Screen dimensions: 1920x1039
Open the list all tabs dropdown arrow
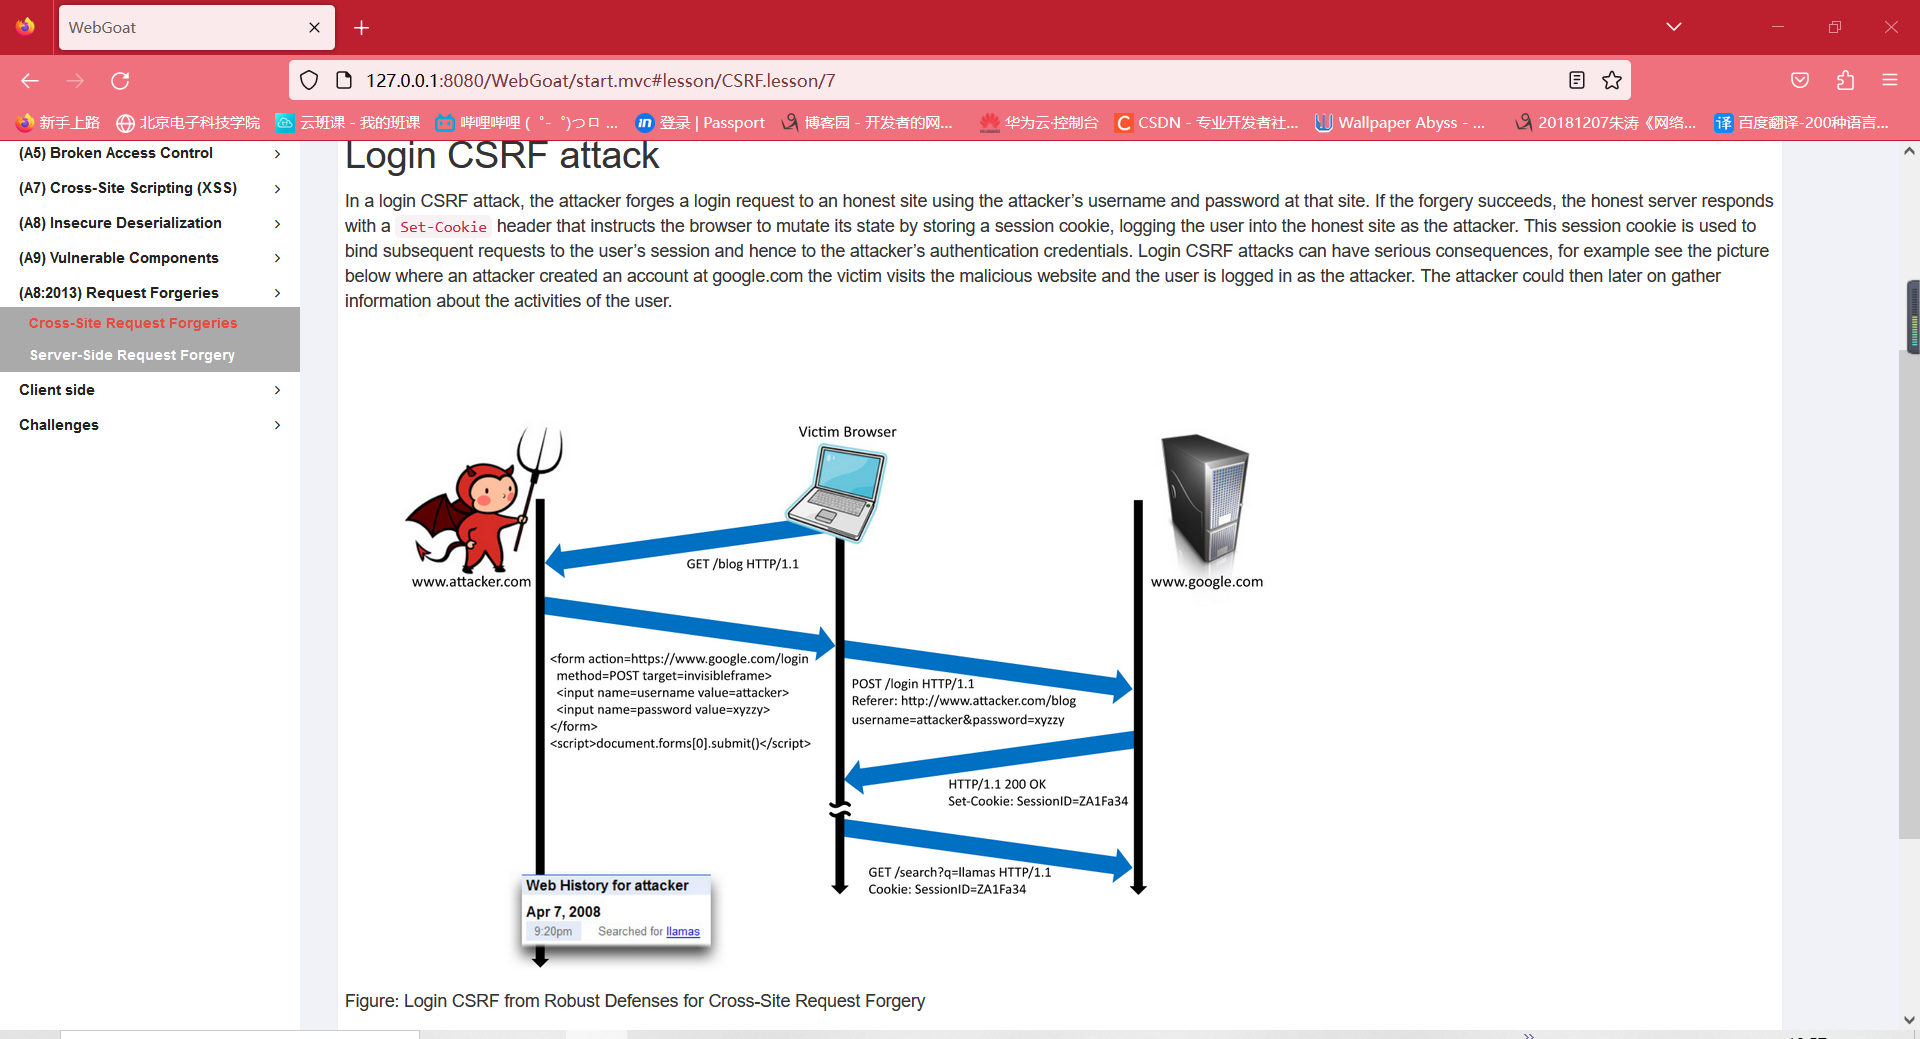tap(1674, 27)
